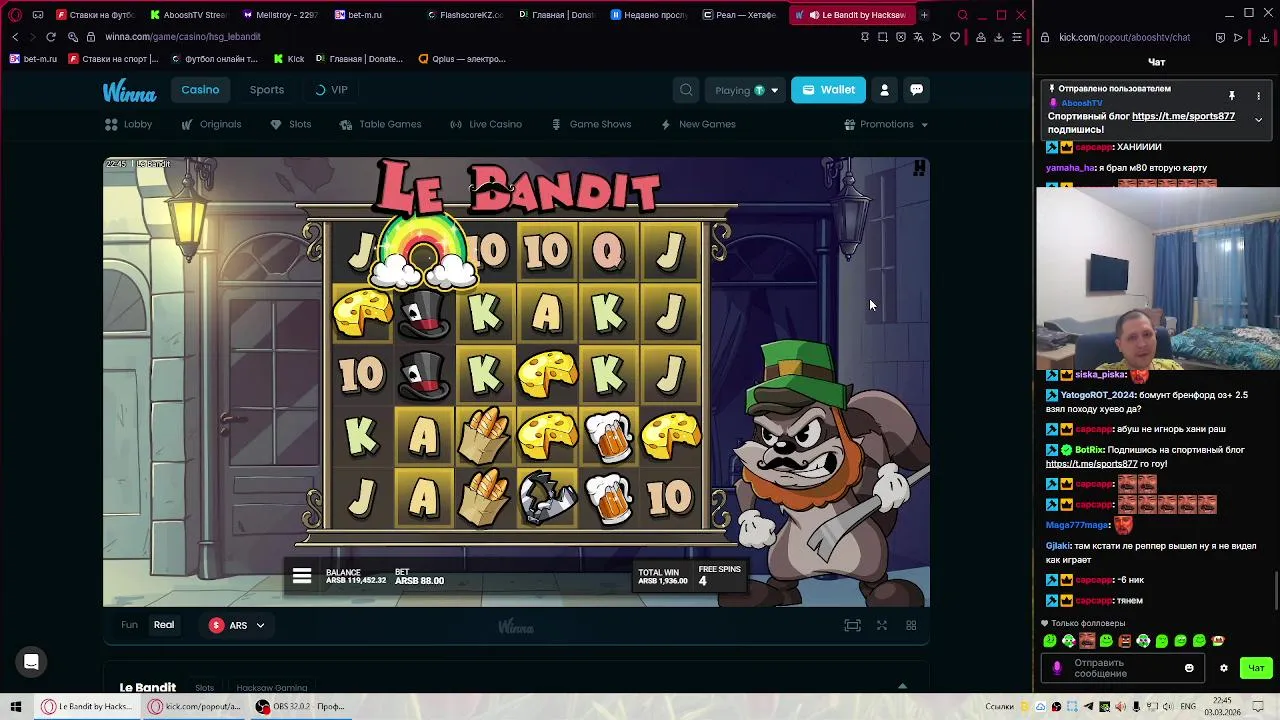
Task: Open Table Games category
Action: pos(380,124)
